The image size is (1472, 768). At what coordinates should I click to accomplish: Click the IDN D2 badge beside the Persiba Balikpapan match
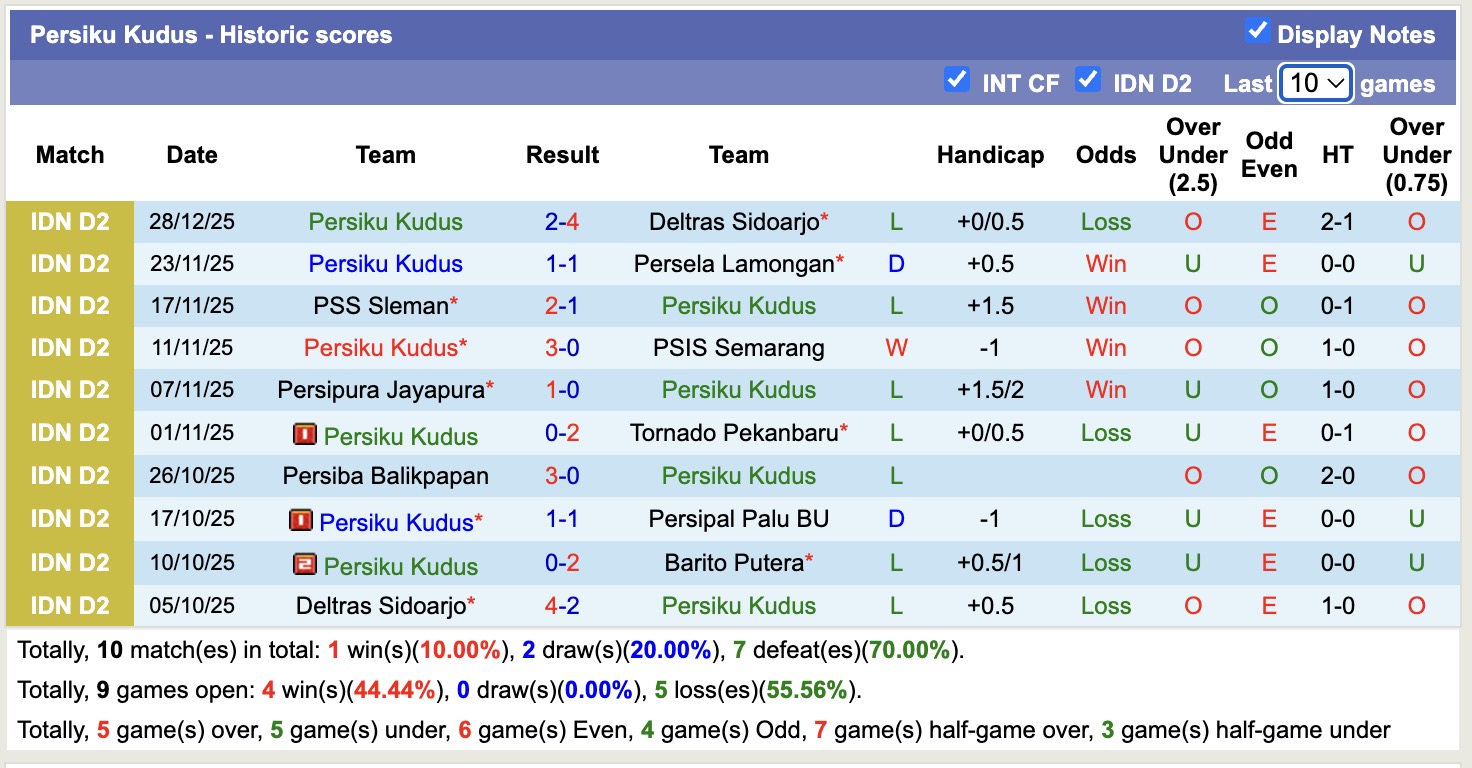(70, 475)
